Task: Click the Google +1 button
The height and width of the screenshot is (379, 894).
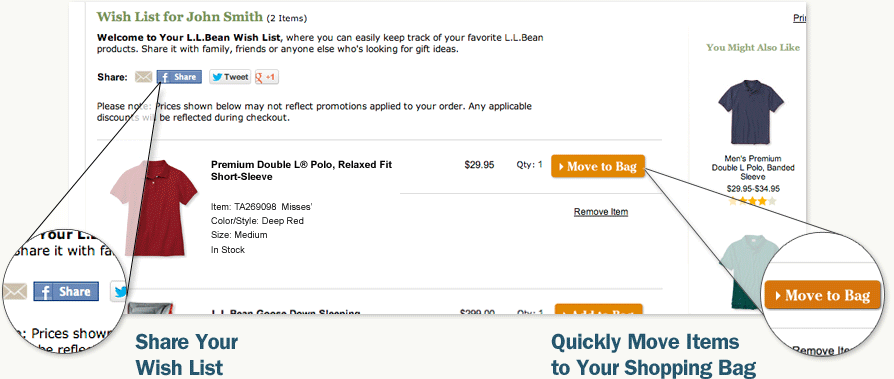Action: pos(267,77)
